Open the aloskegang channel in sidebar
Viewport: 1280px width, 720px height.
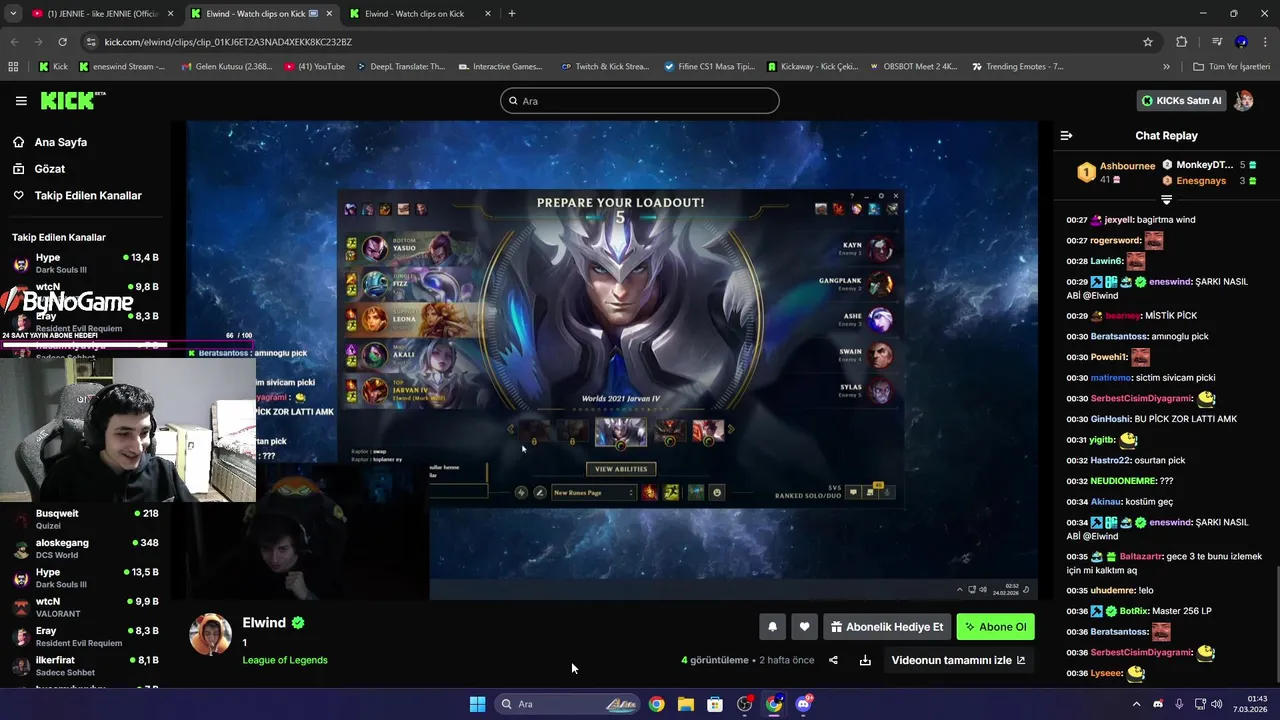tap(85, 548)
